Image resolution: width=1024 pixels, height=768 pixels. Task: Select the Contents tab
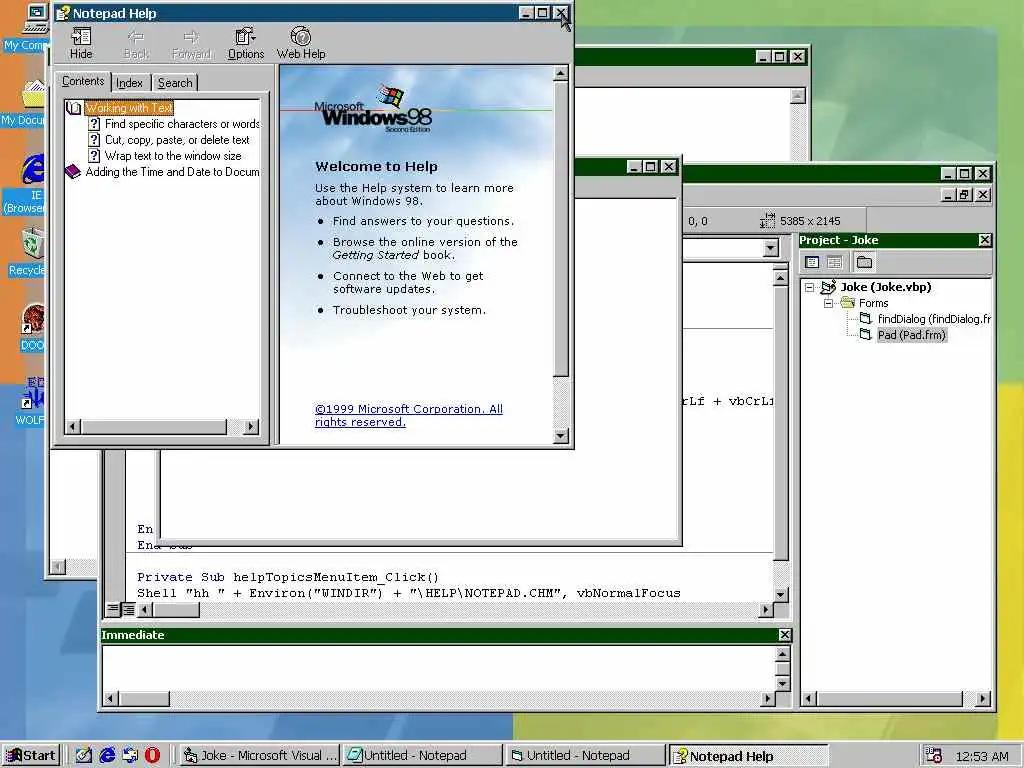pyautogui.click(x=83, y=81)
